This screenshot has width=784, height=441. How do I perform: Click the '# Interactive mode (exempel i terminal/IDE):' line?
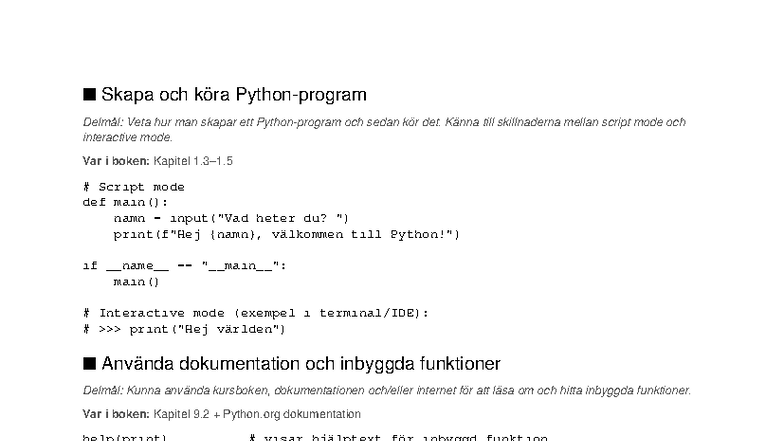point(256,314)
